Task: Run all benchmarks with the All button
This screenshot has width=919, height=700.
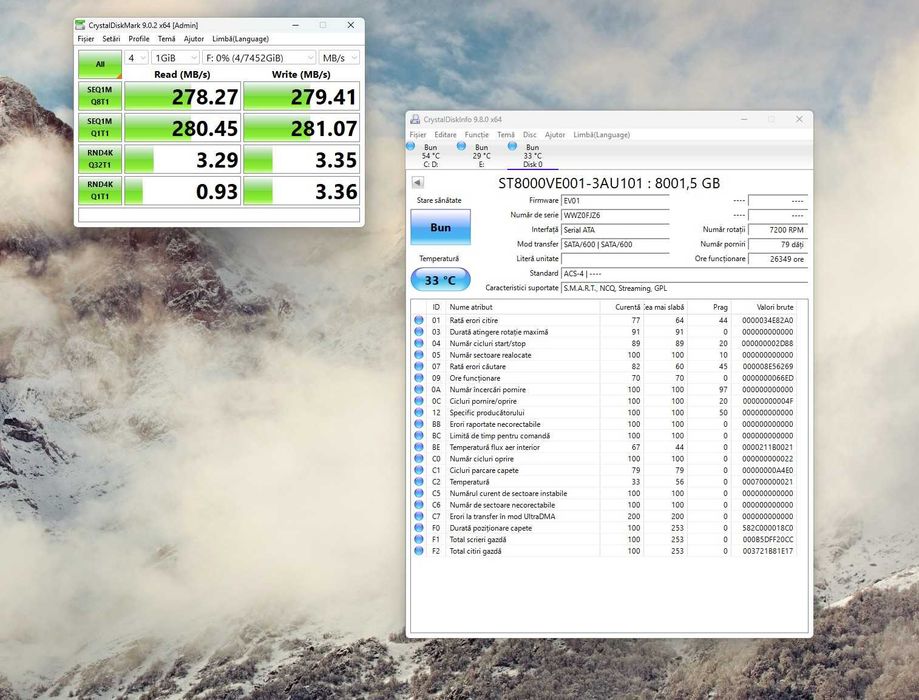Action: pyautogui.click(x=100, y=64)
